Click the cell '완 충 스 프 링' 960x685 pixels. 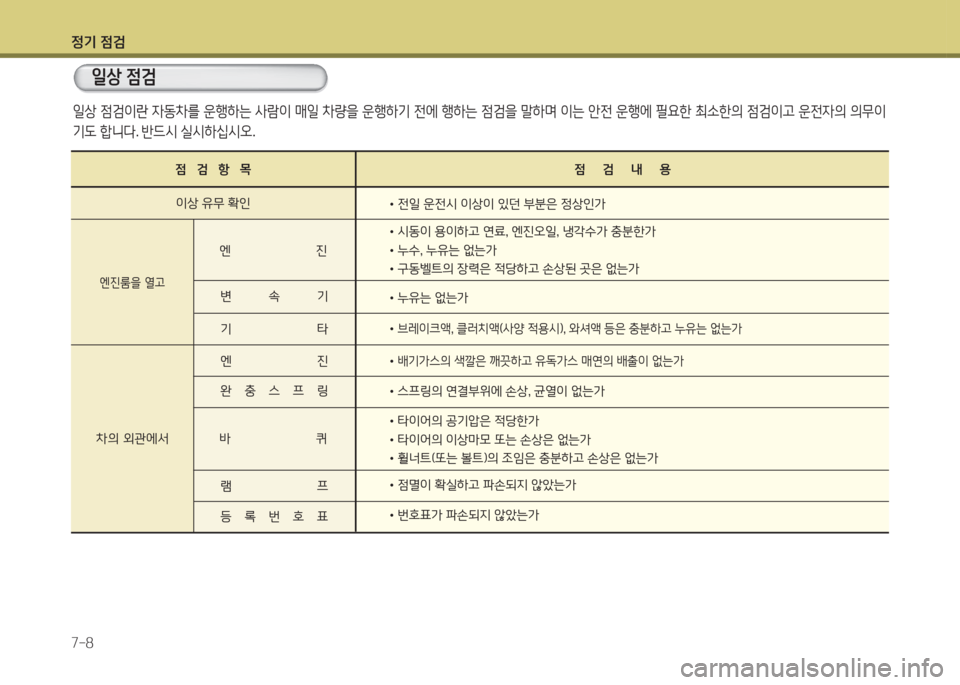tap(274, 391)
